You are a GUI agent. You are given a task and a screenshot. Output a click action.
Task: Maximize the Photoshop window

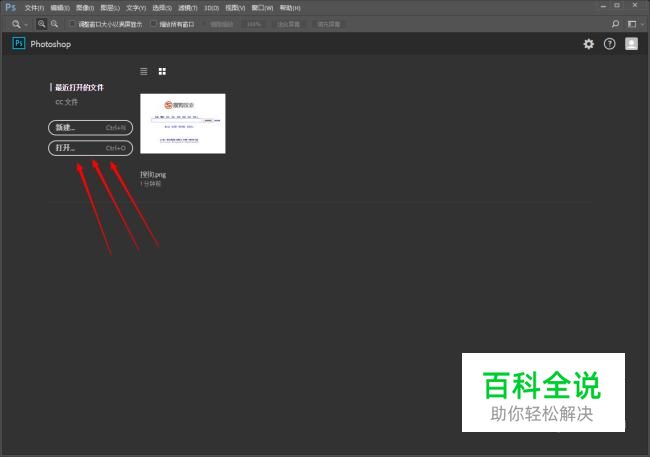tap(617, 5)
